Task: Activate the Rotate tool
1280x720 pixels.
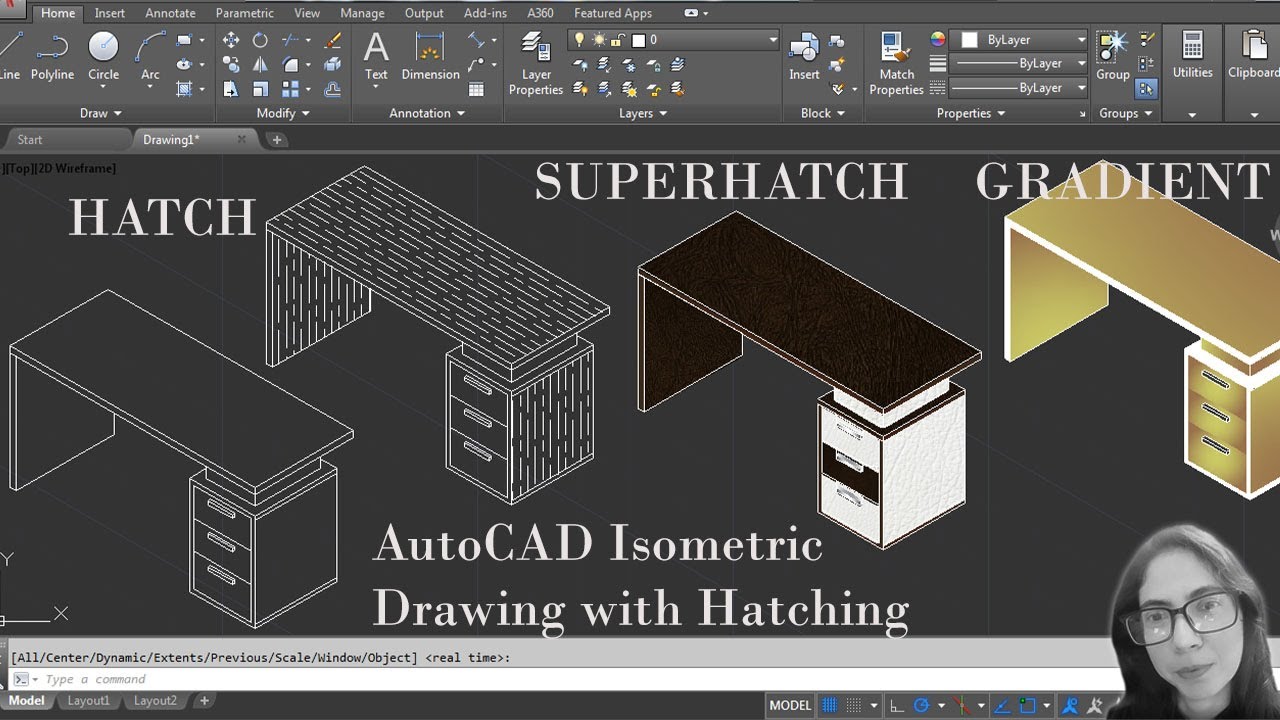Action: click(260, 40)
